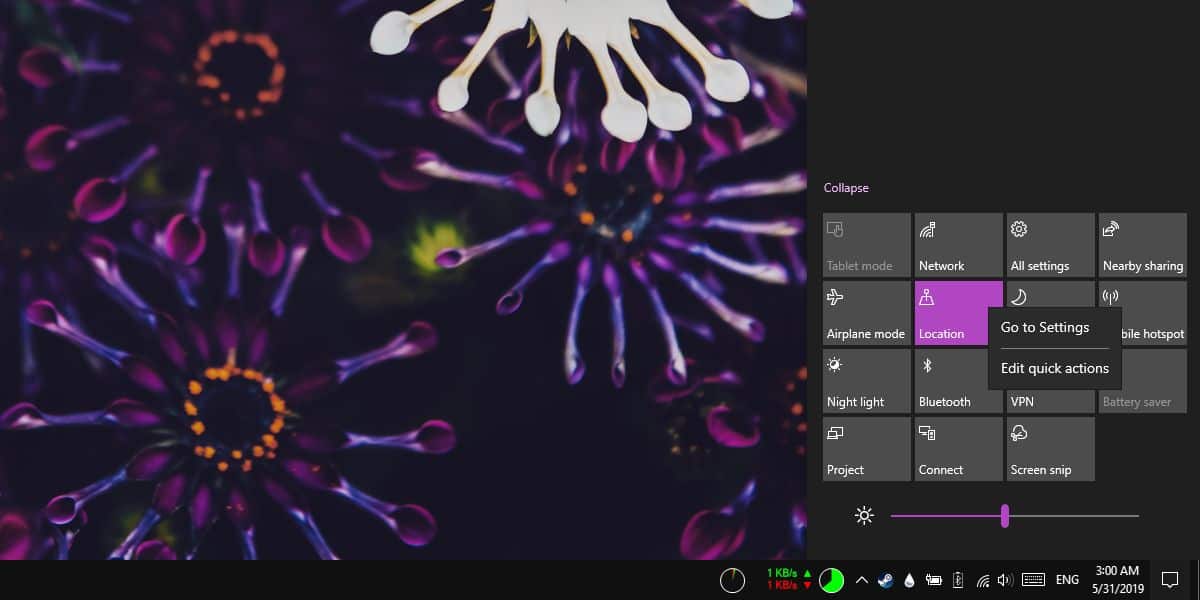Screen dimensions: 1200x600
Task: Collapse the quick actions panel
Action: [x=846, y=188]
